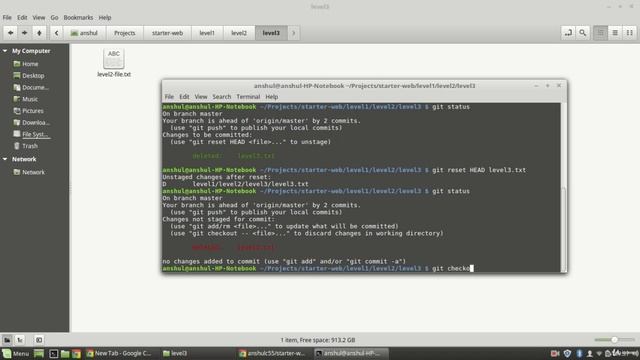Open the user account tray icon
Viewport: 640px width, 360px height.
click(590, 353)
